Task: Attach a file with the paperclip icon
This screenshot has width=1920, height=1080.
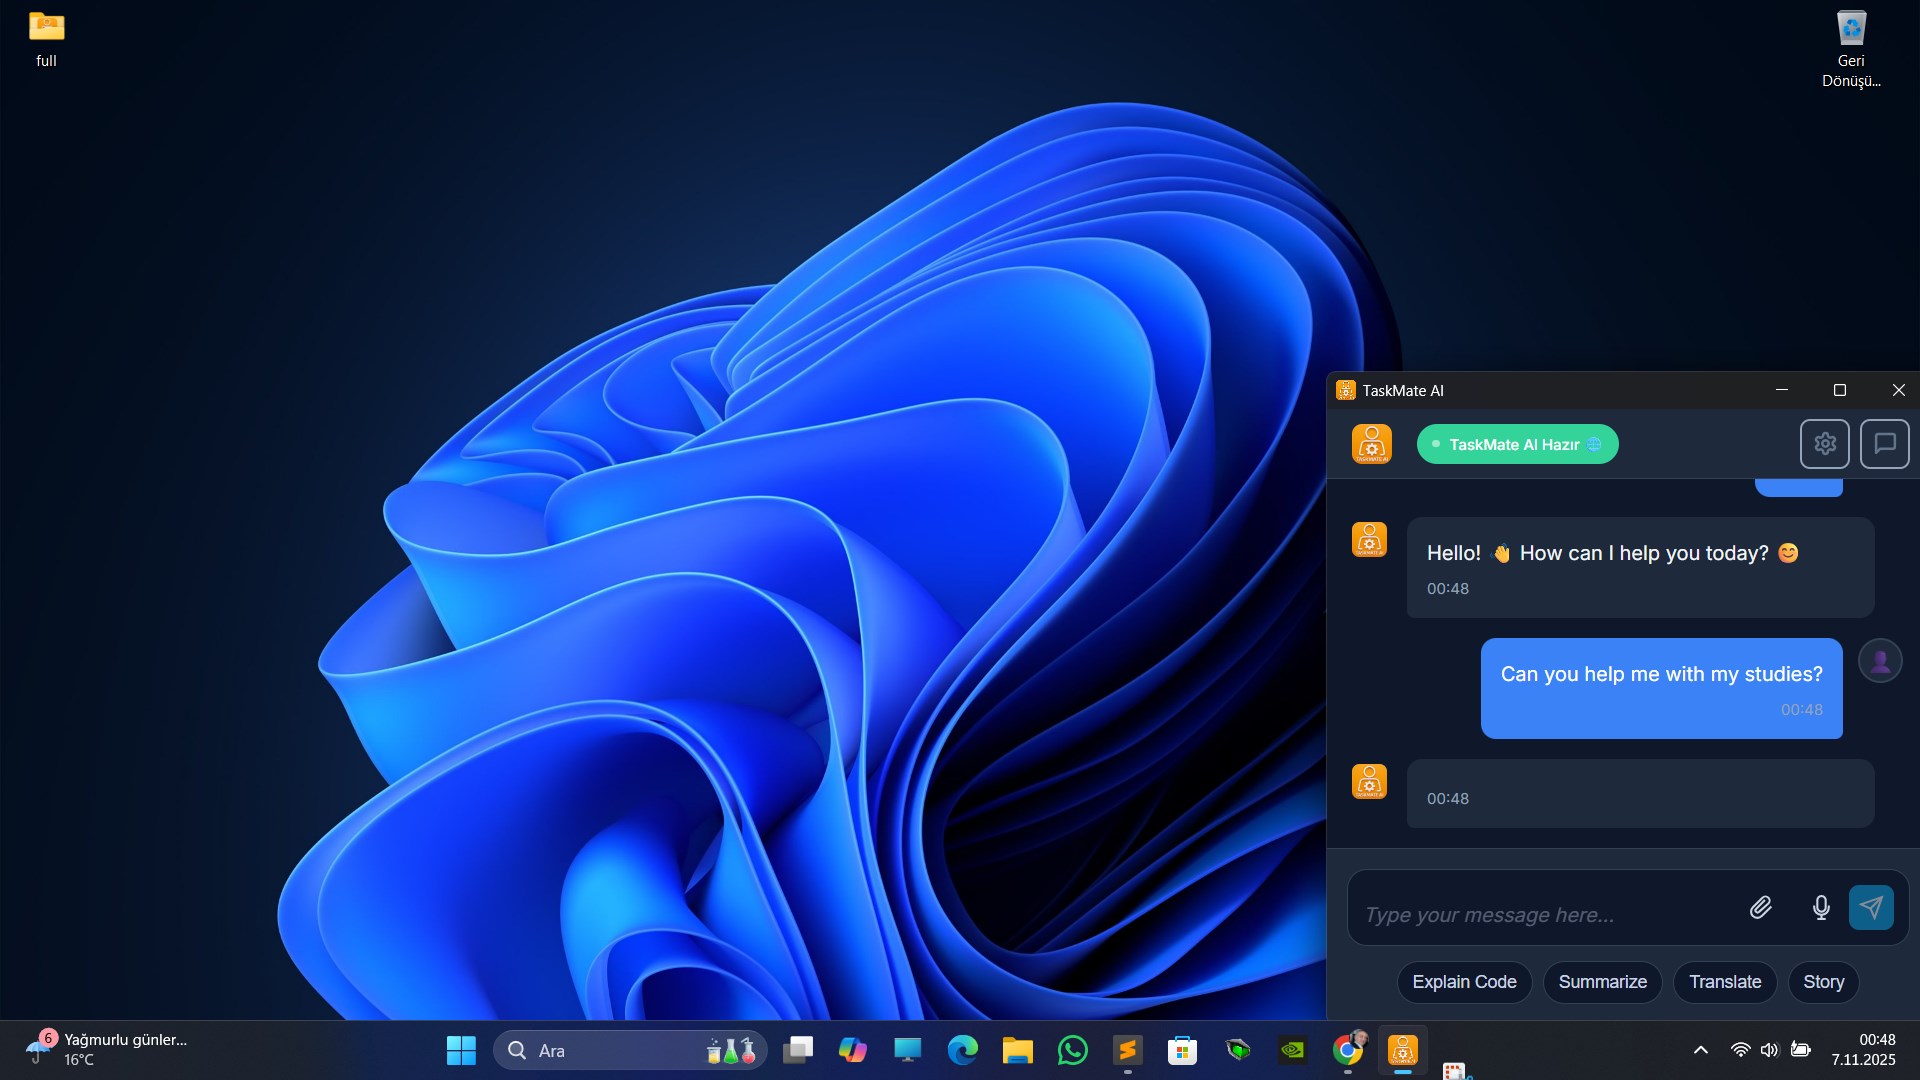Action: pyautogui.click(x=1760, y=908)
